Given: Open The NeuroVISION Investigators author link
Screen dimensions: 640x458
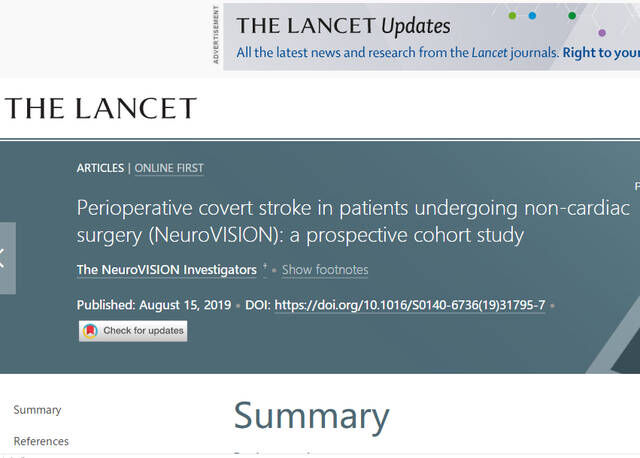Looking at the screenshot, I should 166,270.
